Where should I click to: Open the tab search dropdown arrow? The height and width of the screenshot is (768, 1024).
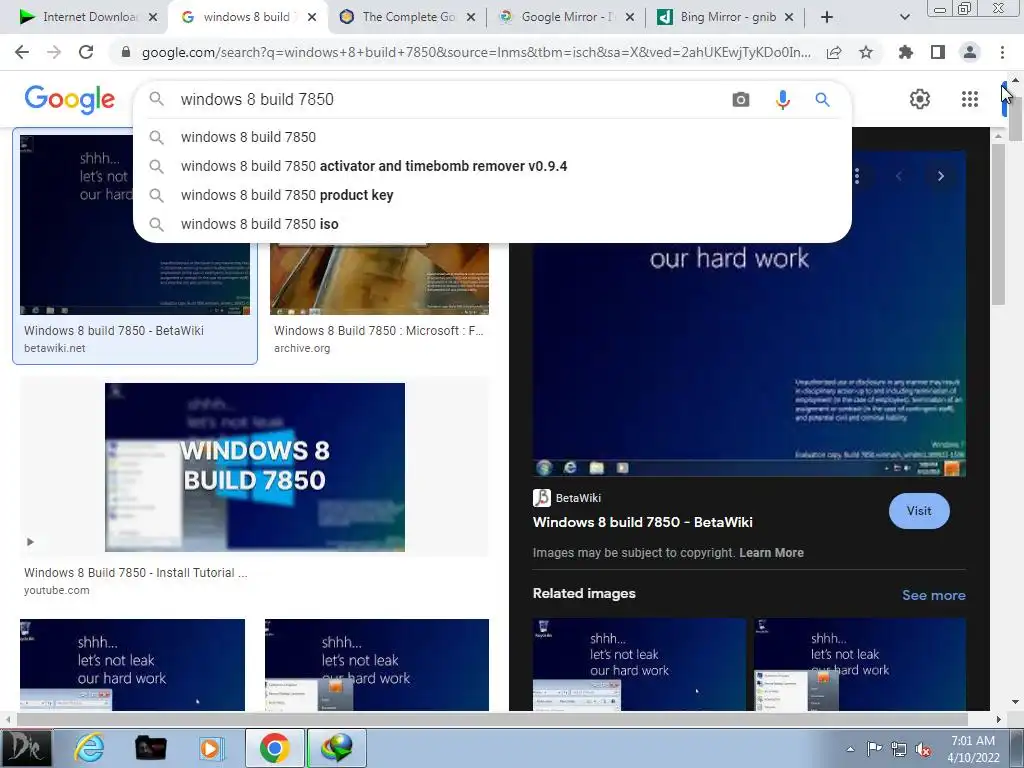(904, 17)
